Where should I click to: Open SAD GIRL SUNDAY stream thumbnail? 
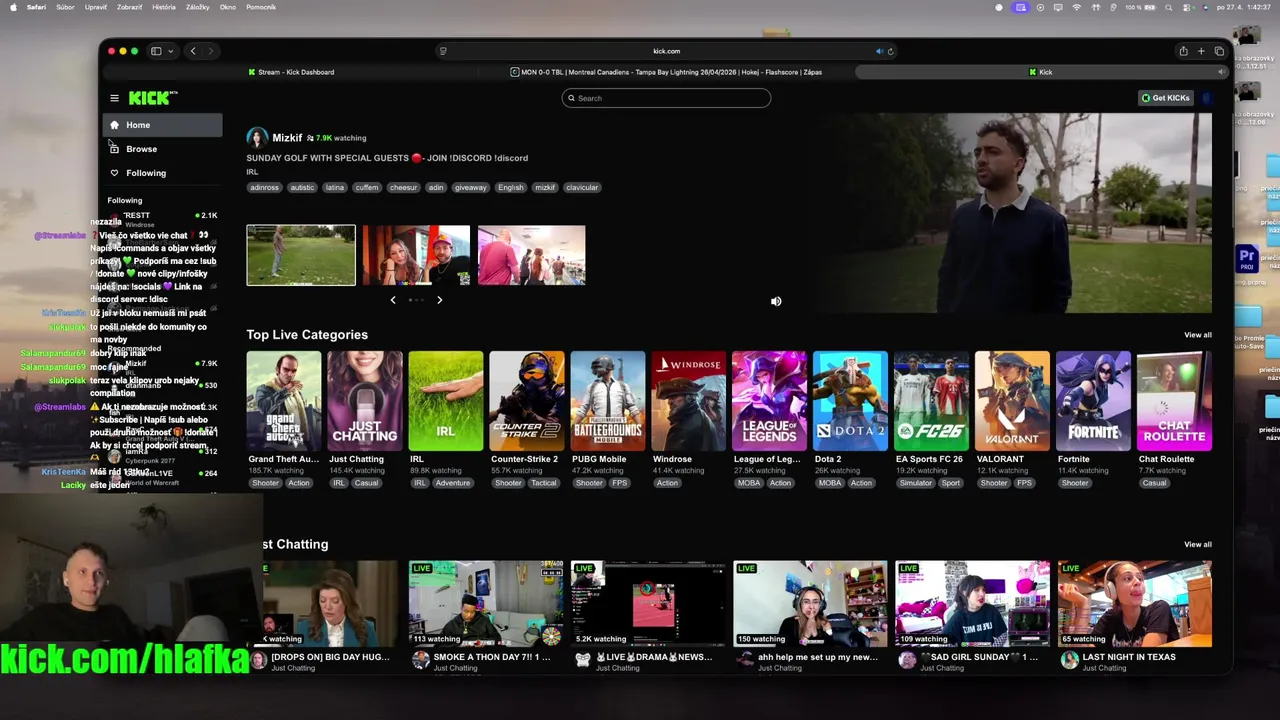click(972, 603)
